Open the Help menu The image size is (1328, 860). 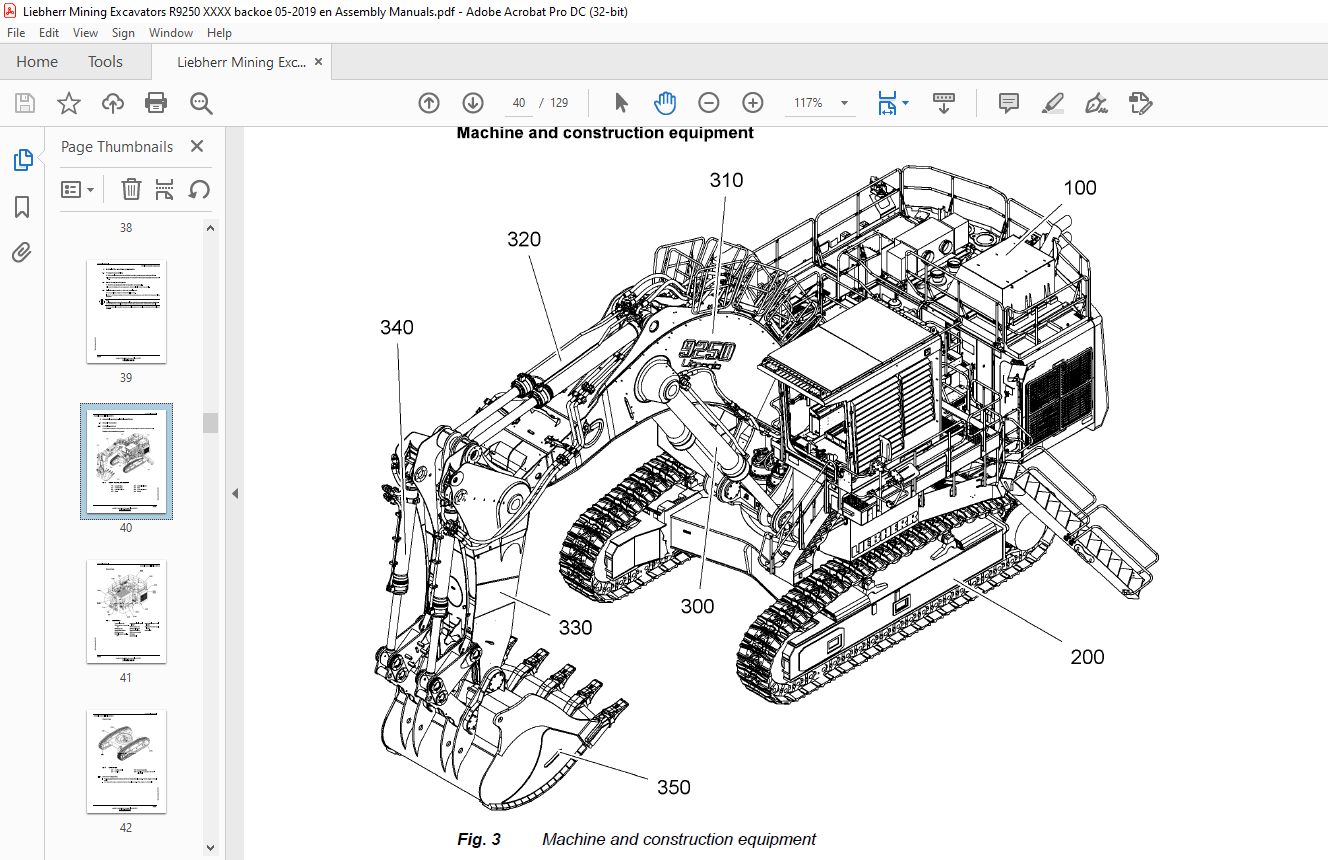click(219, 33)
